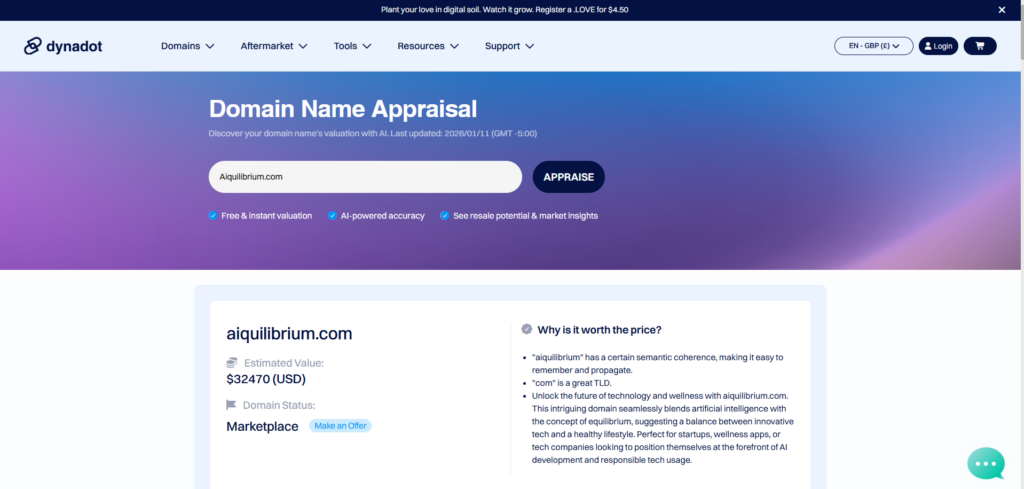This screenshot has width=1024, height=489.
Task: Click the Dynadot logo icon
Action: click(x=34, y=46)
